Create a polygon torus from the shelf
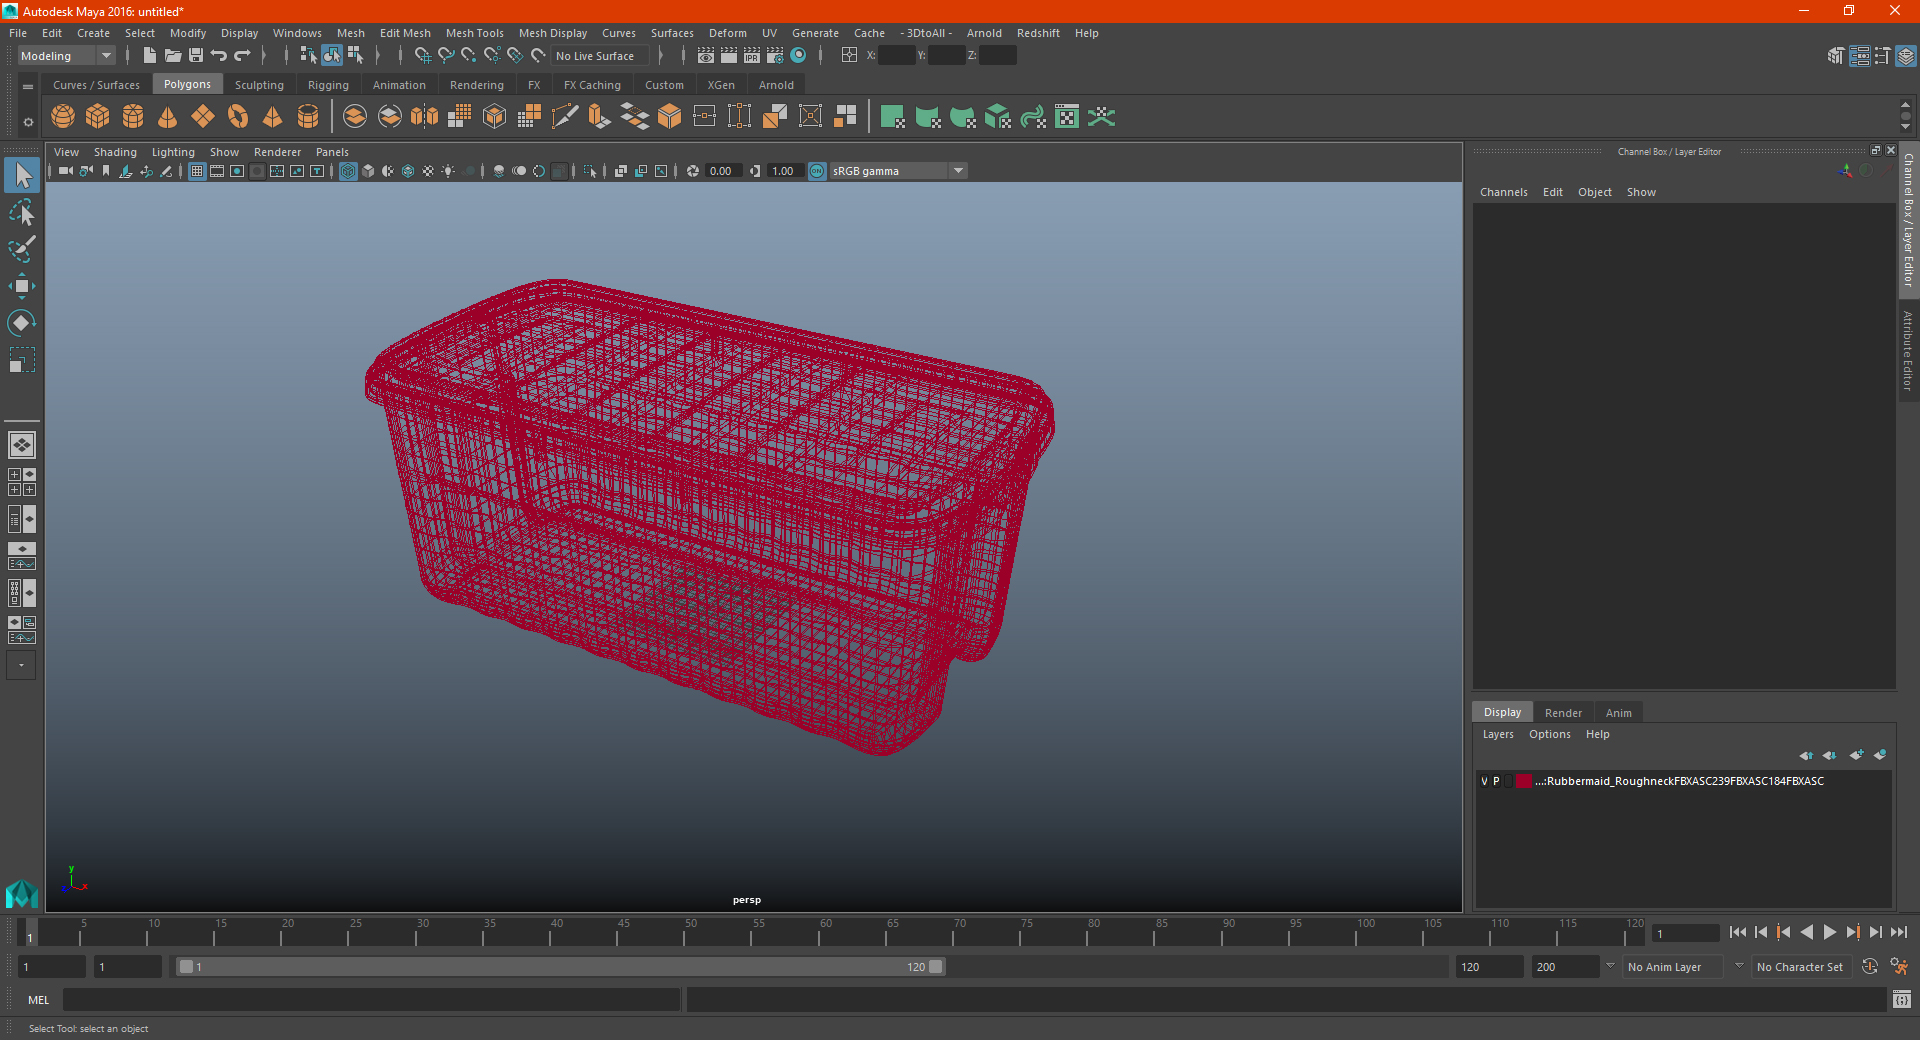This screenshot has height=1040, width=1920. (238, 117)
